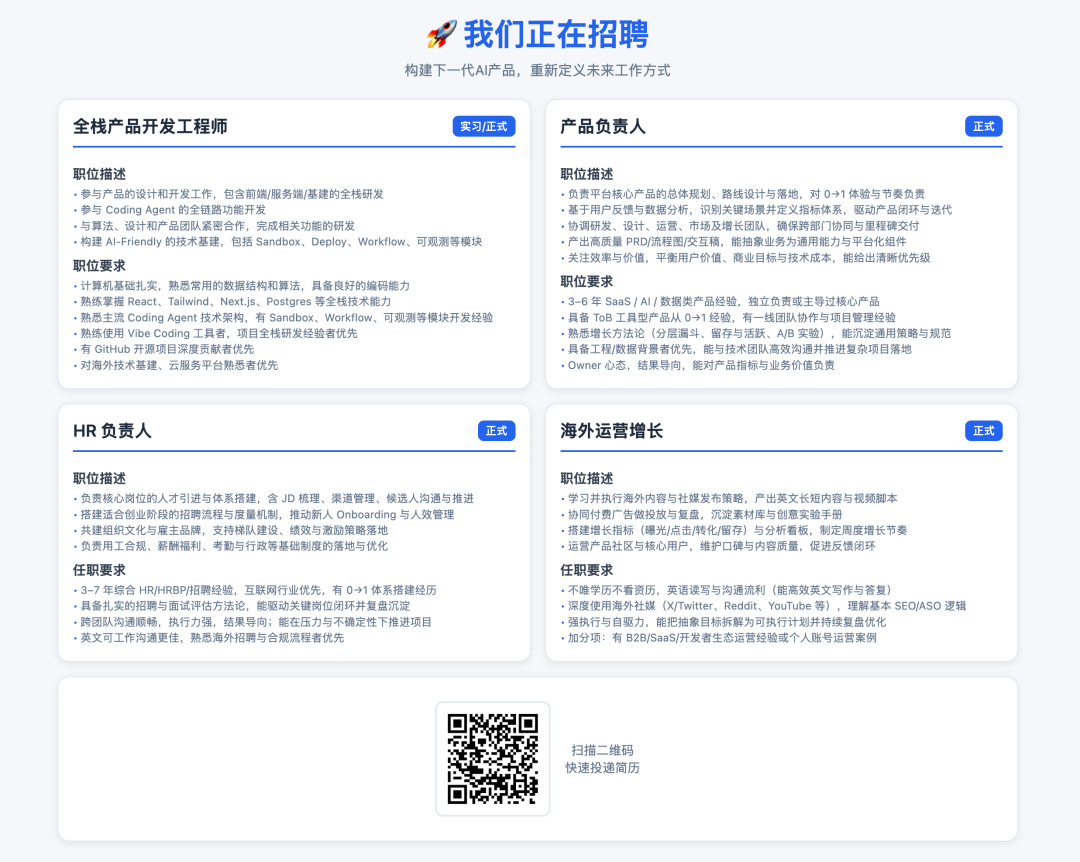
Task: Click the 正式 badge on 产品负责人 card
Action: pyautogui.click(x=984, y=126)
